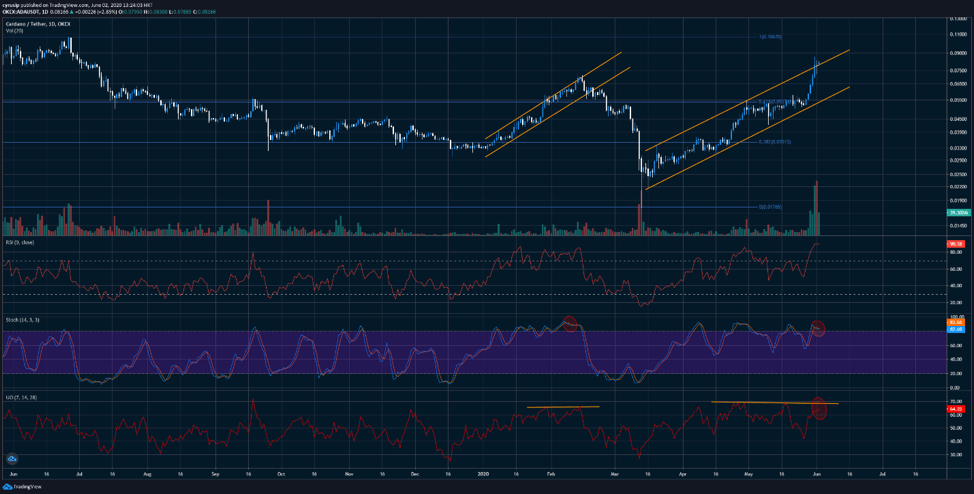
Task: Click the Fibonacci 0 (0.01765) level label
Action: 768,207
